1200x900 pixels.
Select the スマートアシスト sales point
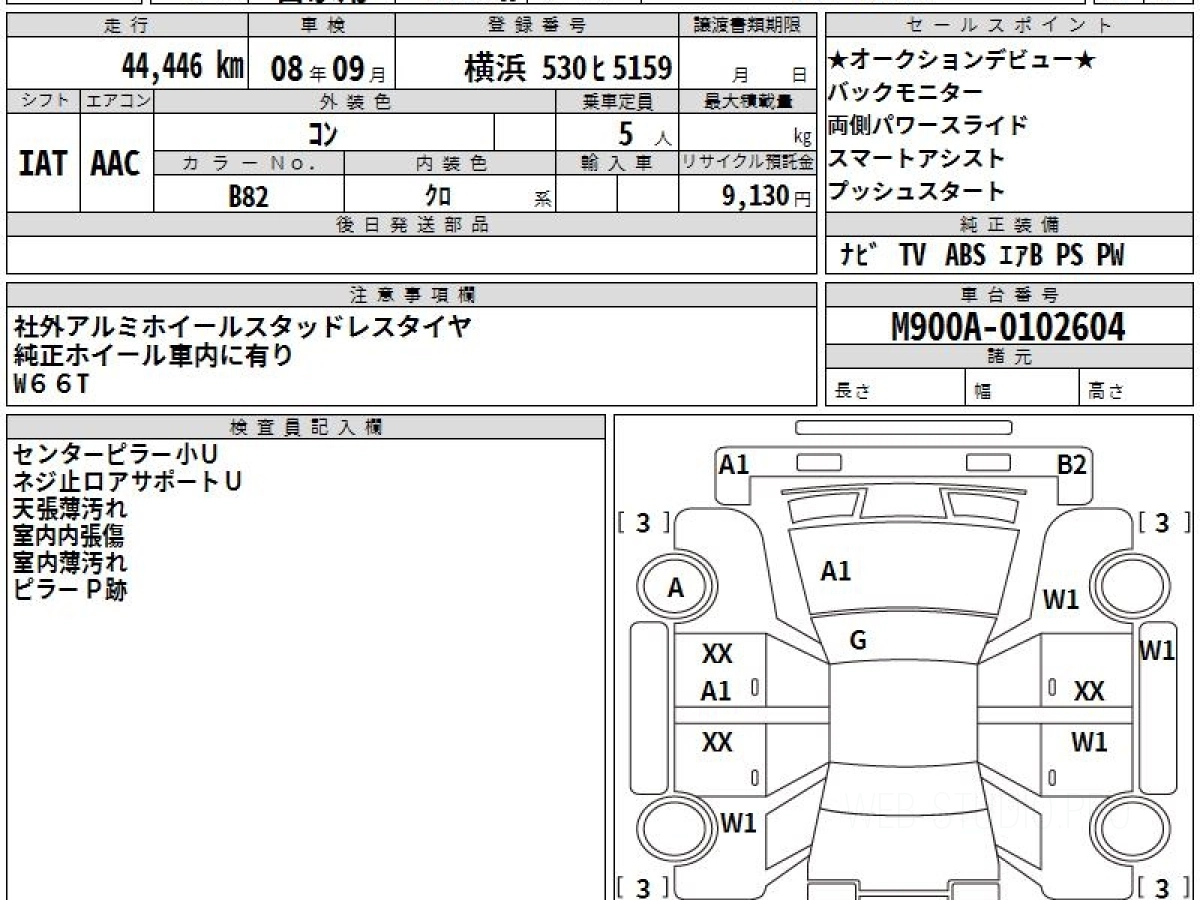pyautogui.click(x=917, y=158)
